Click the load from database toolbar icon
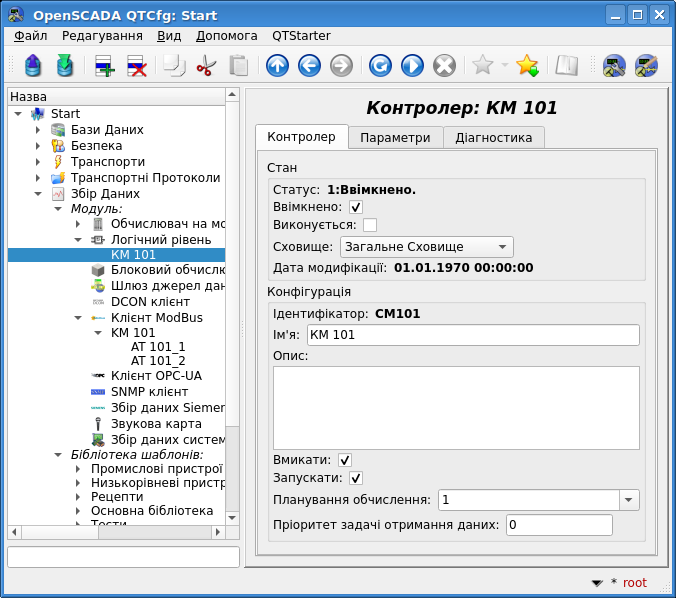 (x=33, y=66)
